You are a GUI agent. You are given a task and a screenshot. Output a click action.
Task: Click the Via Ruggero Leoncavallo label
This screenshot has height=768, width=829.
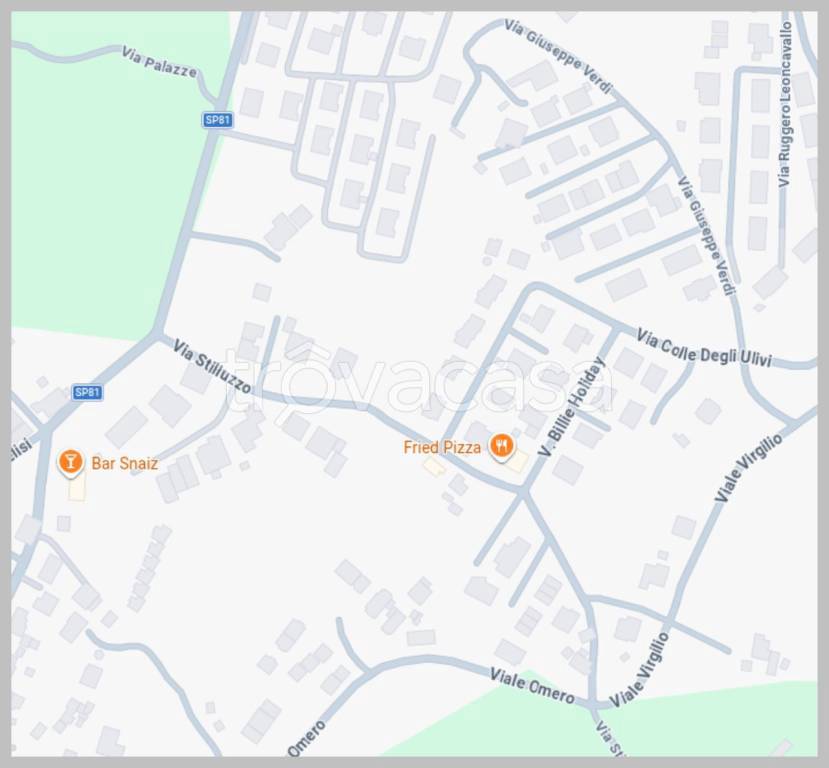pos(785,104)
